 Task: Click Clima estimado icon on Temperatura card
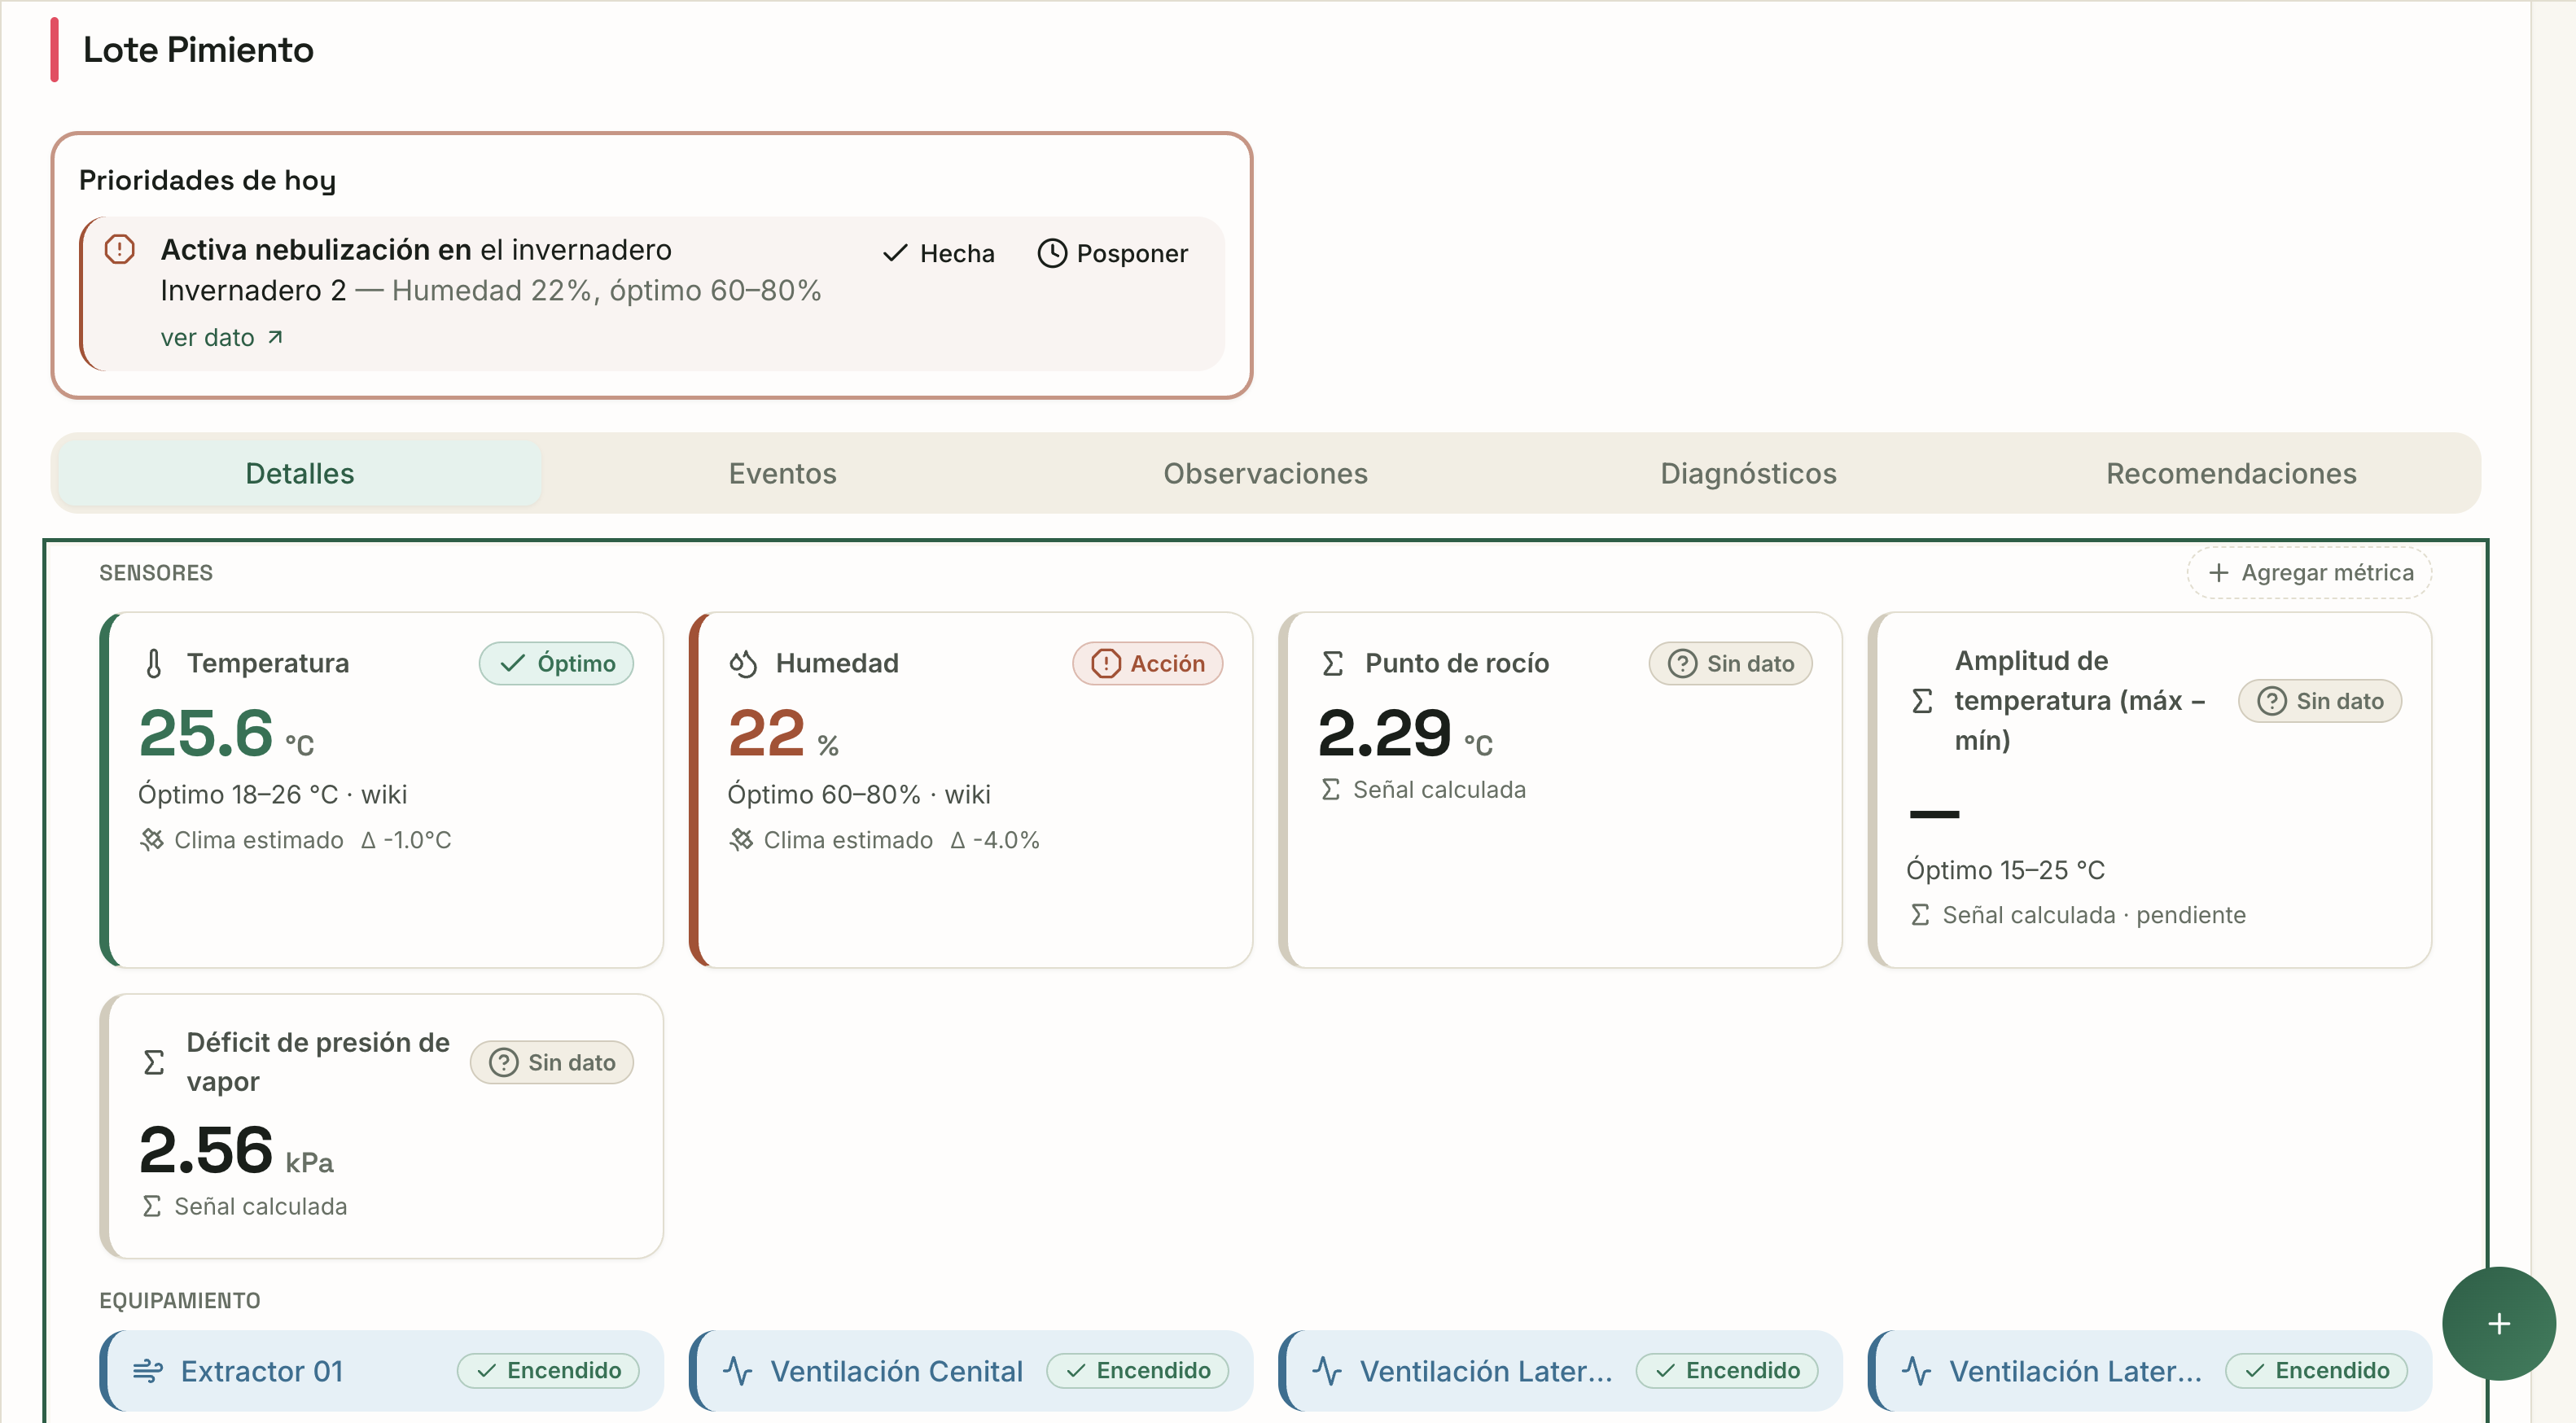point(152,840)
